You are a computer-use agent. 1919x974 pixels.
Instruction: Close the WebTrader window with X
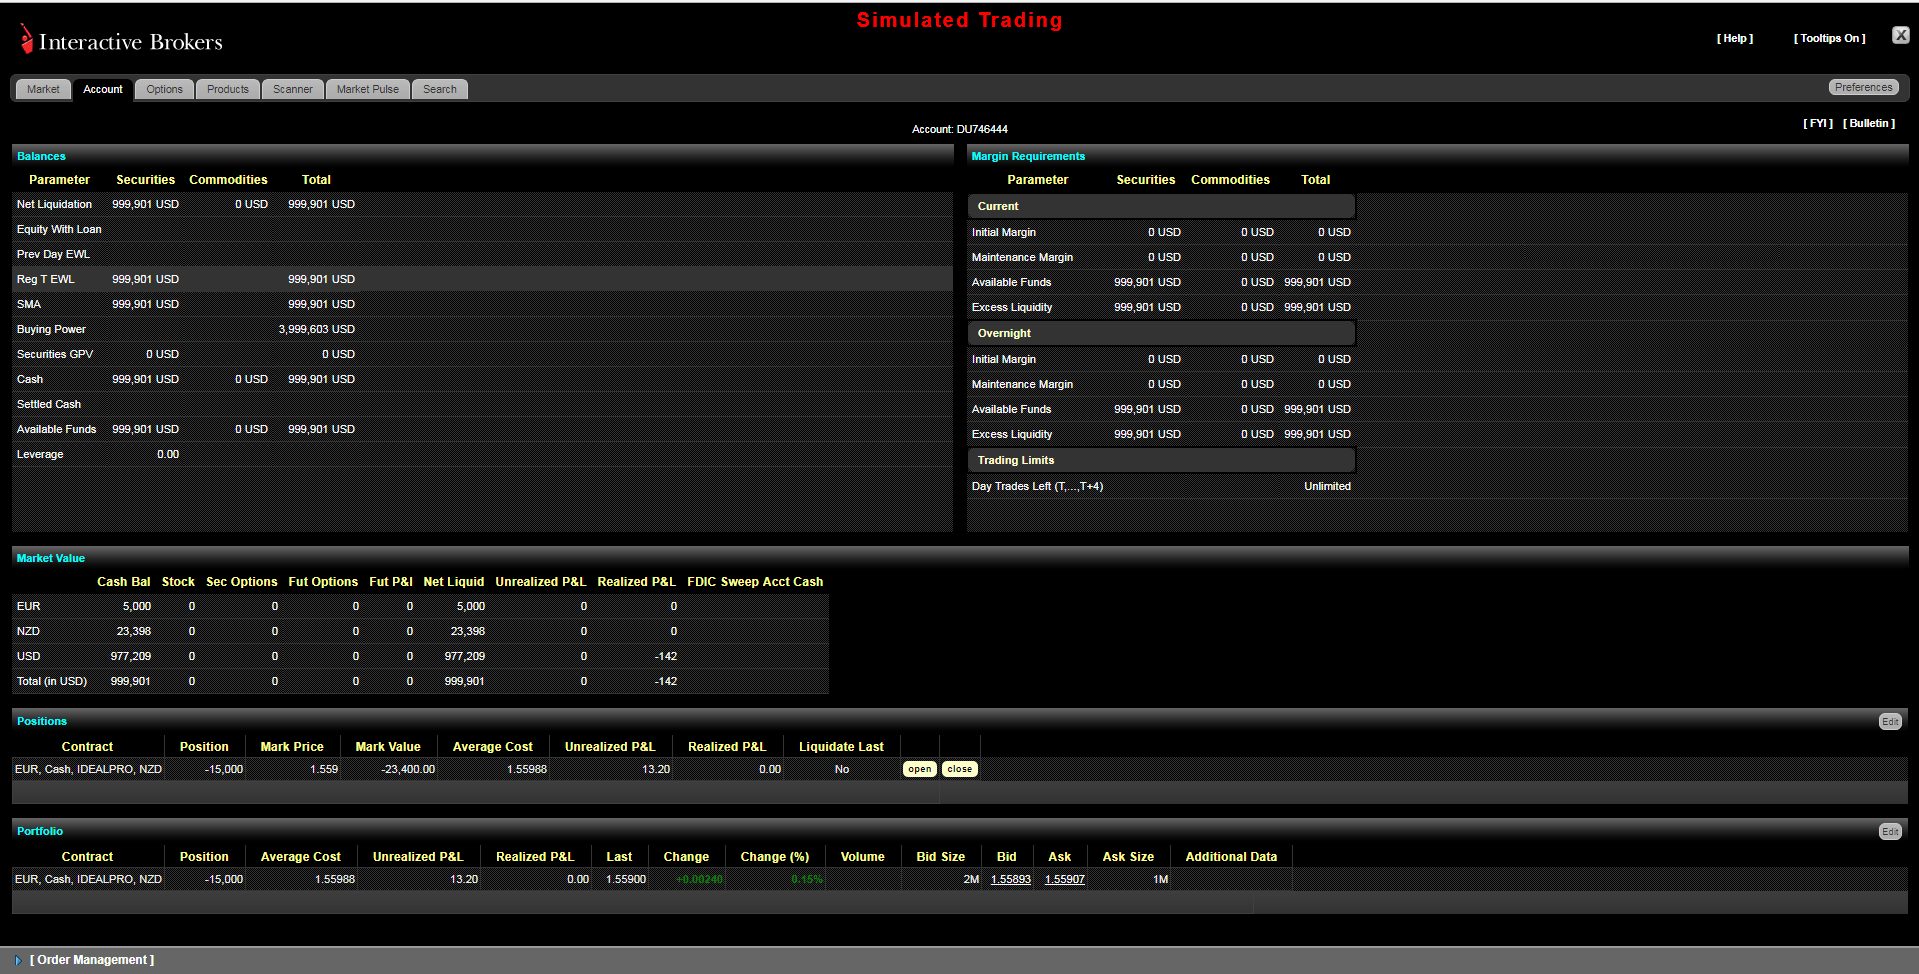pos(1900,35)
